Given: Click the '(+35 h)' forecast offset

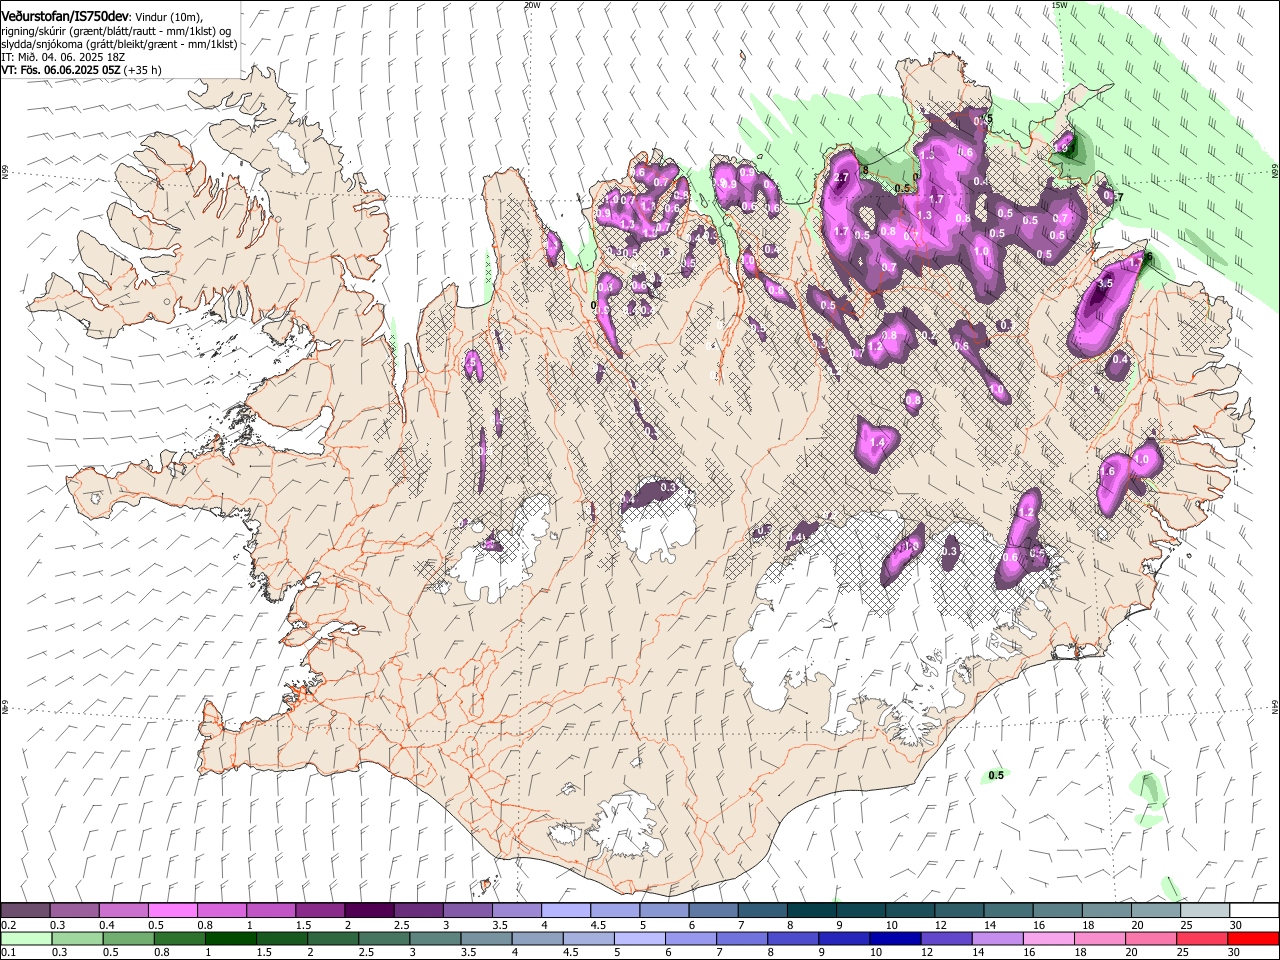Looking at the screenshot, I should 143,70.
